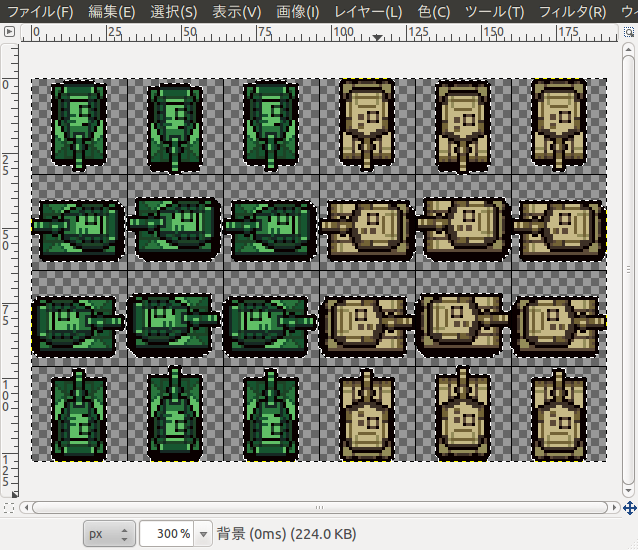The height and width of the screenshot is (550, 638).
Task: Open the ツール(T) menu
Action: coord(495,12)
